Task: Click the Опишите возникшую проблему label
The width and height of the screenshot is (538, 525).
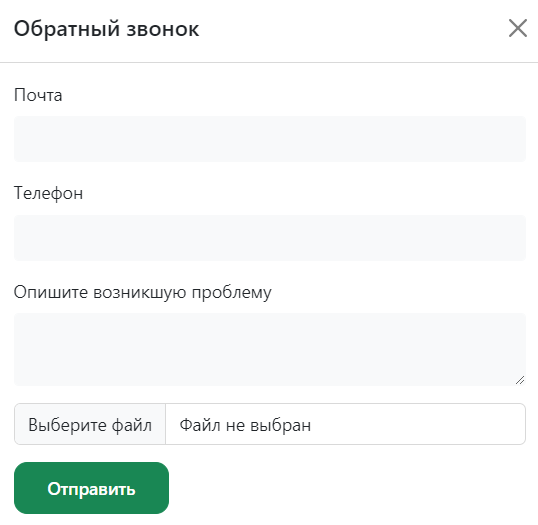Action: pyautogui.click(x=142, y=292)
